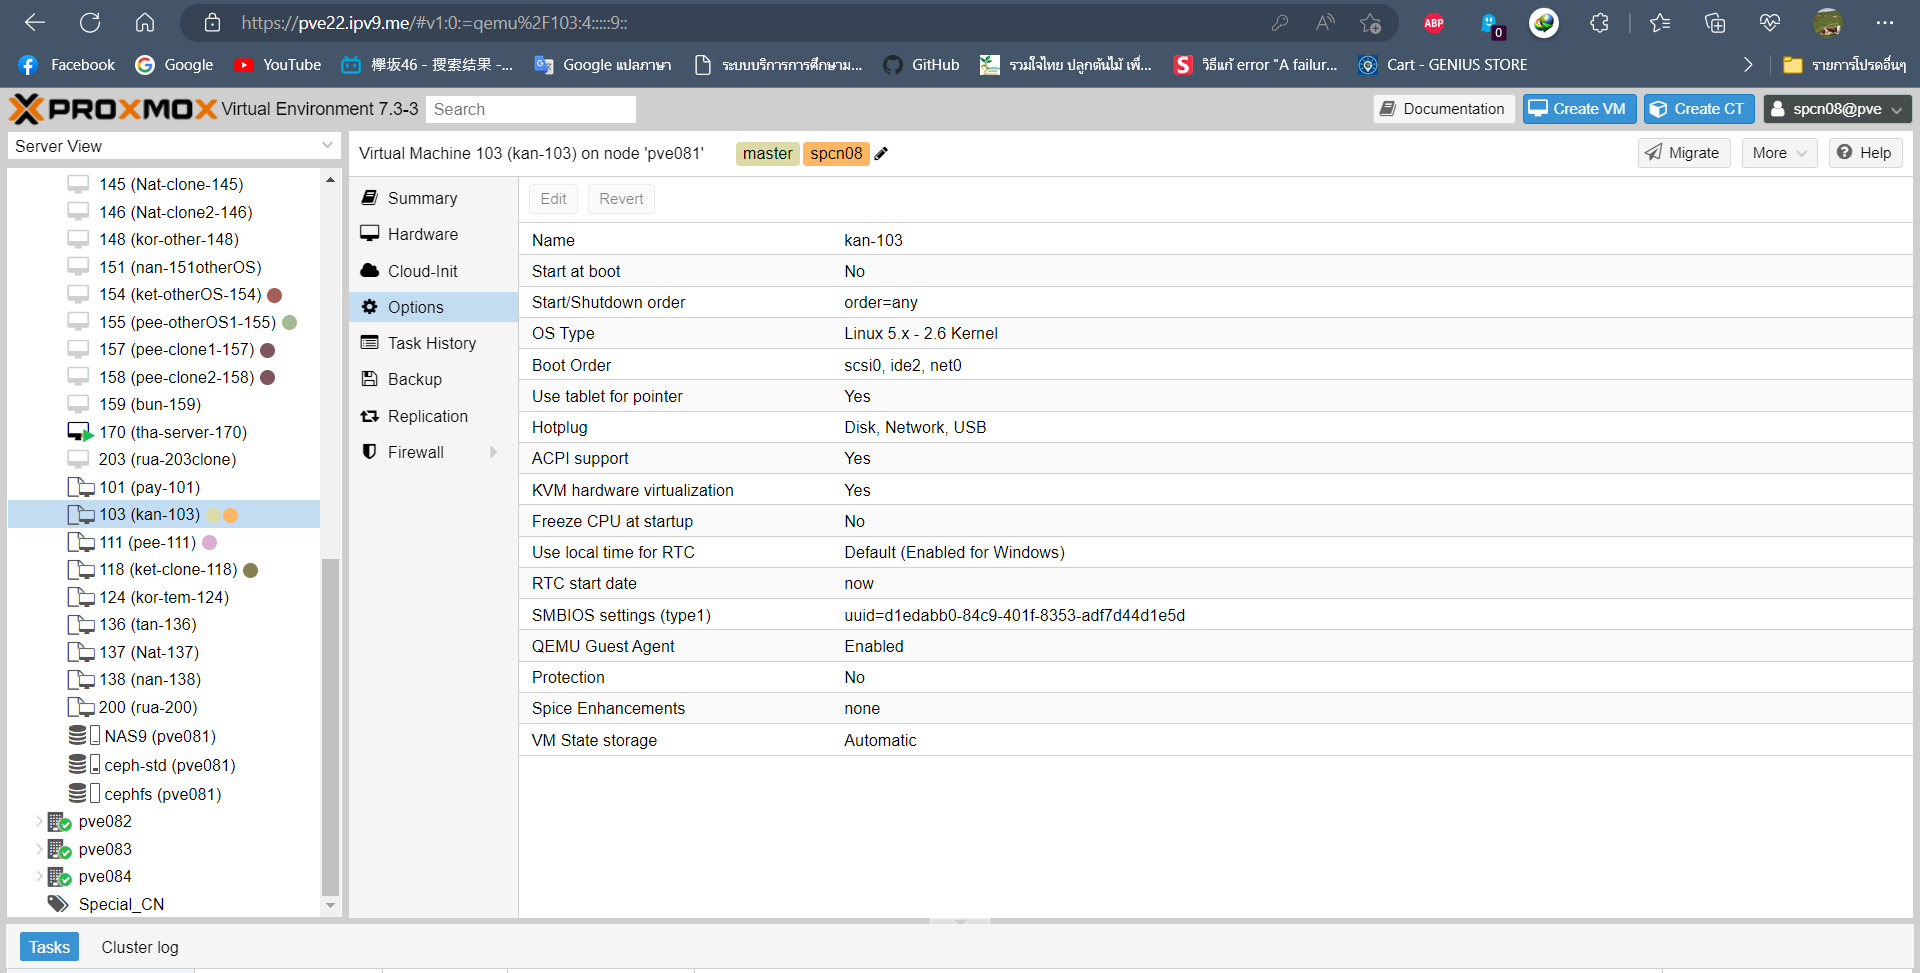Expand the Firewall submenu arrow
The image size is (1920, 973).
[493, 452]
